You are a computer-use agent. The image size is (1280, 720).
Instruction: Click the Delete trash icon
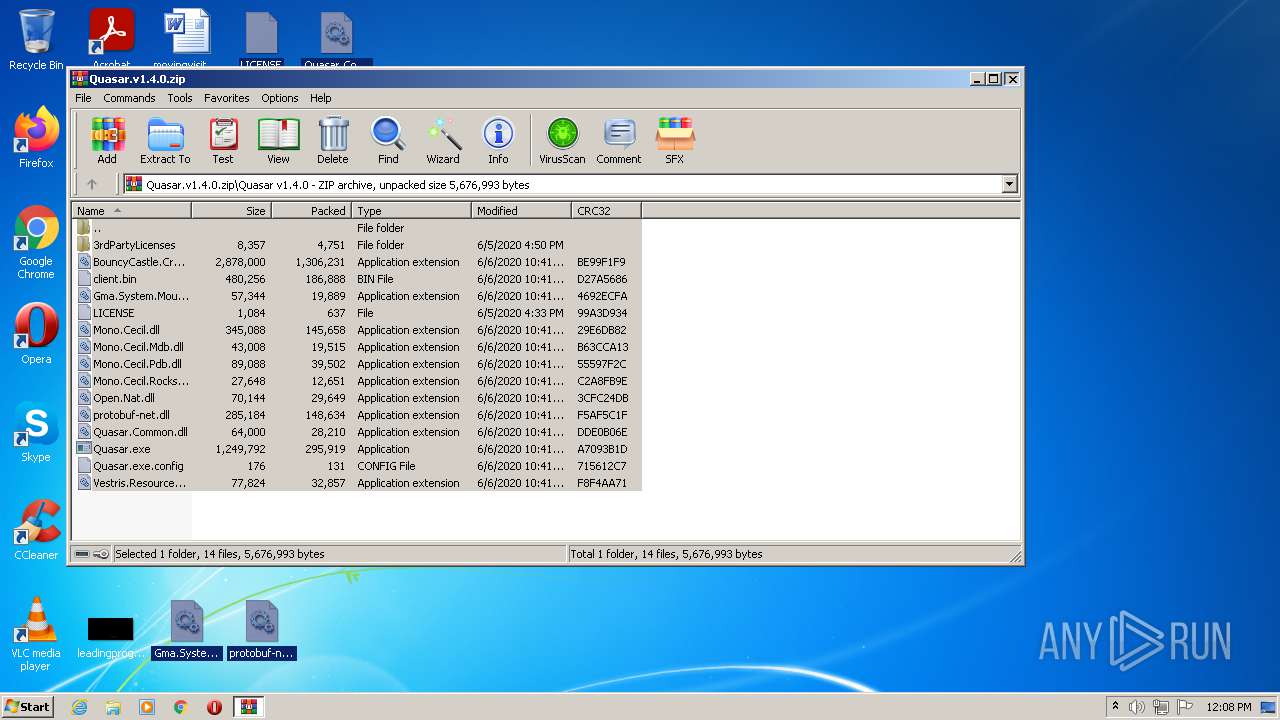coord(333,141)
